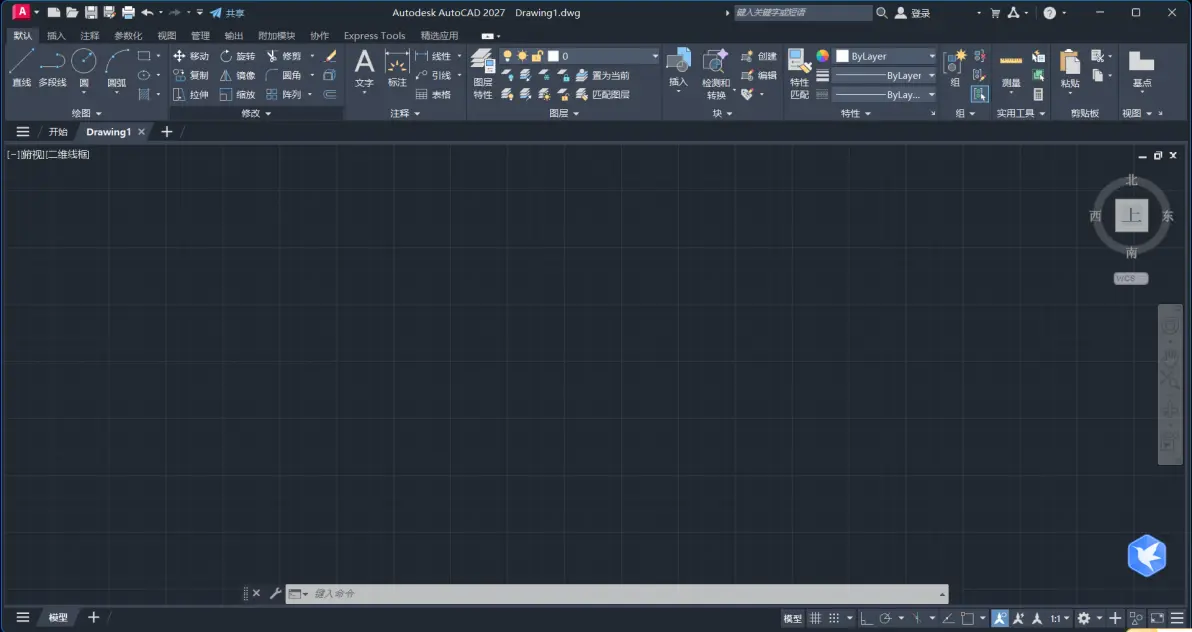
Task: Open the Text (文字) tool
Action: pyautogui.click(x=364, y=68)
